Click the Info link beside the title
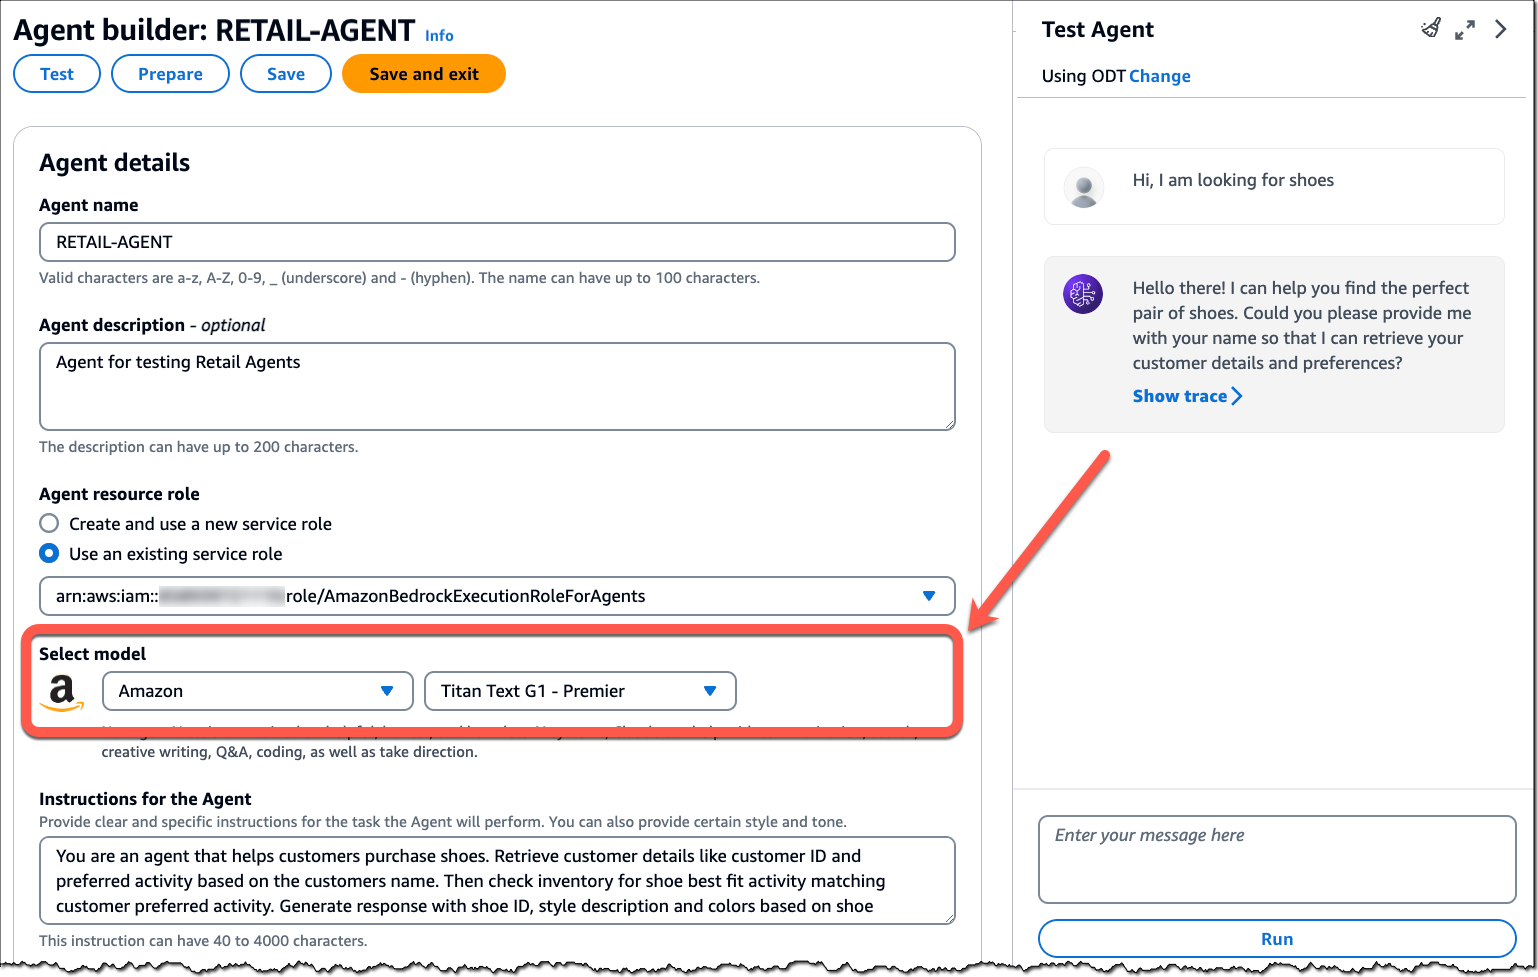Viewport: 1538px width, 977px height. tap(439, 35)
